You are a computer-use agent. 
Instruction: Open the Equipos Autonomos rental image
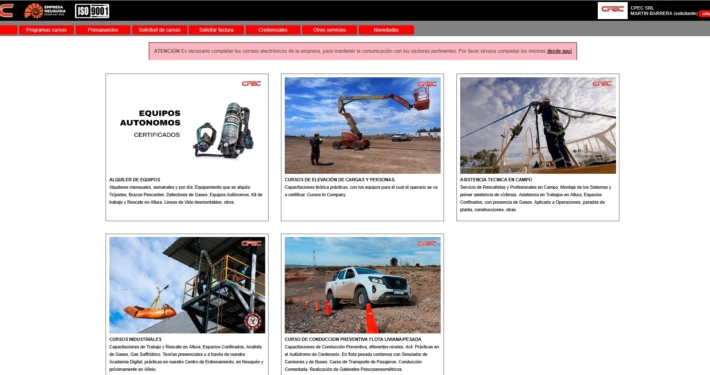coord(187,125)
